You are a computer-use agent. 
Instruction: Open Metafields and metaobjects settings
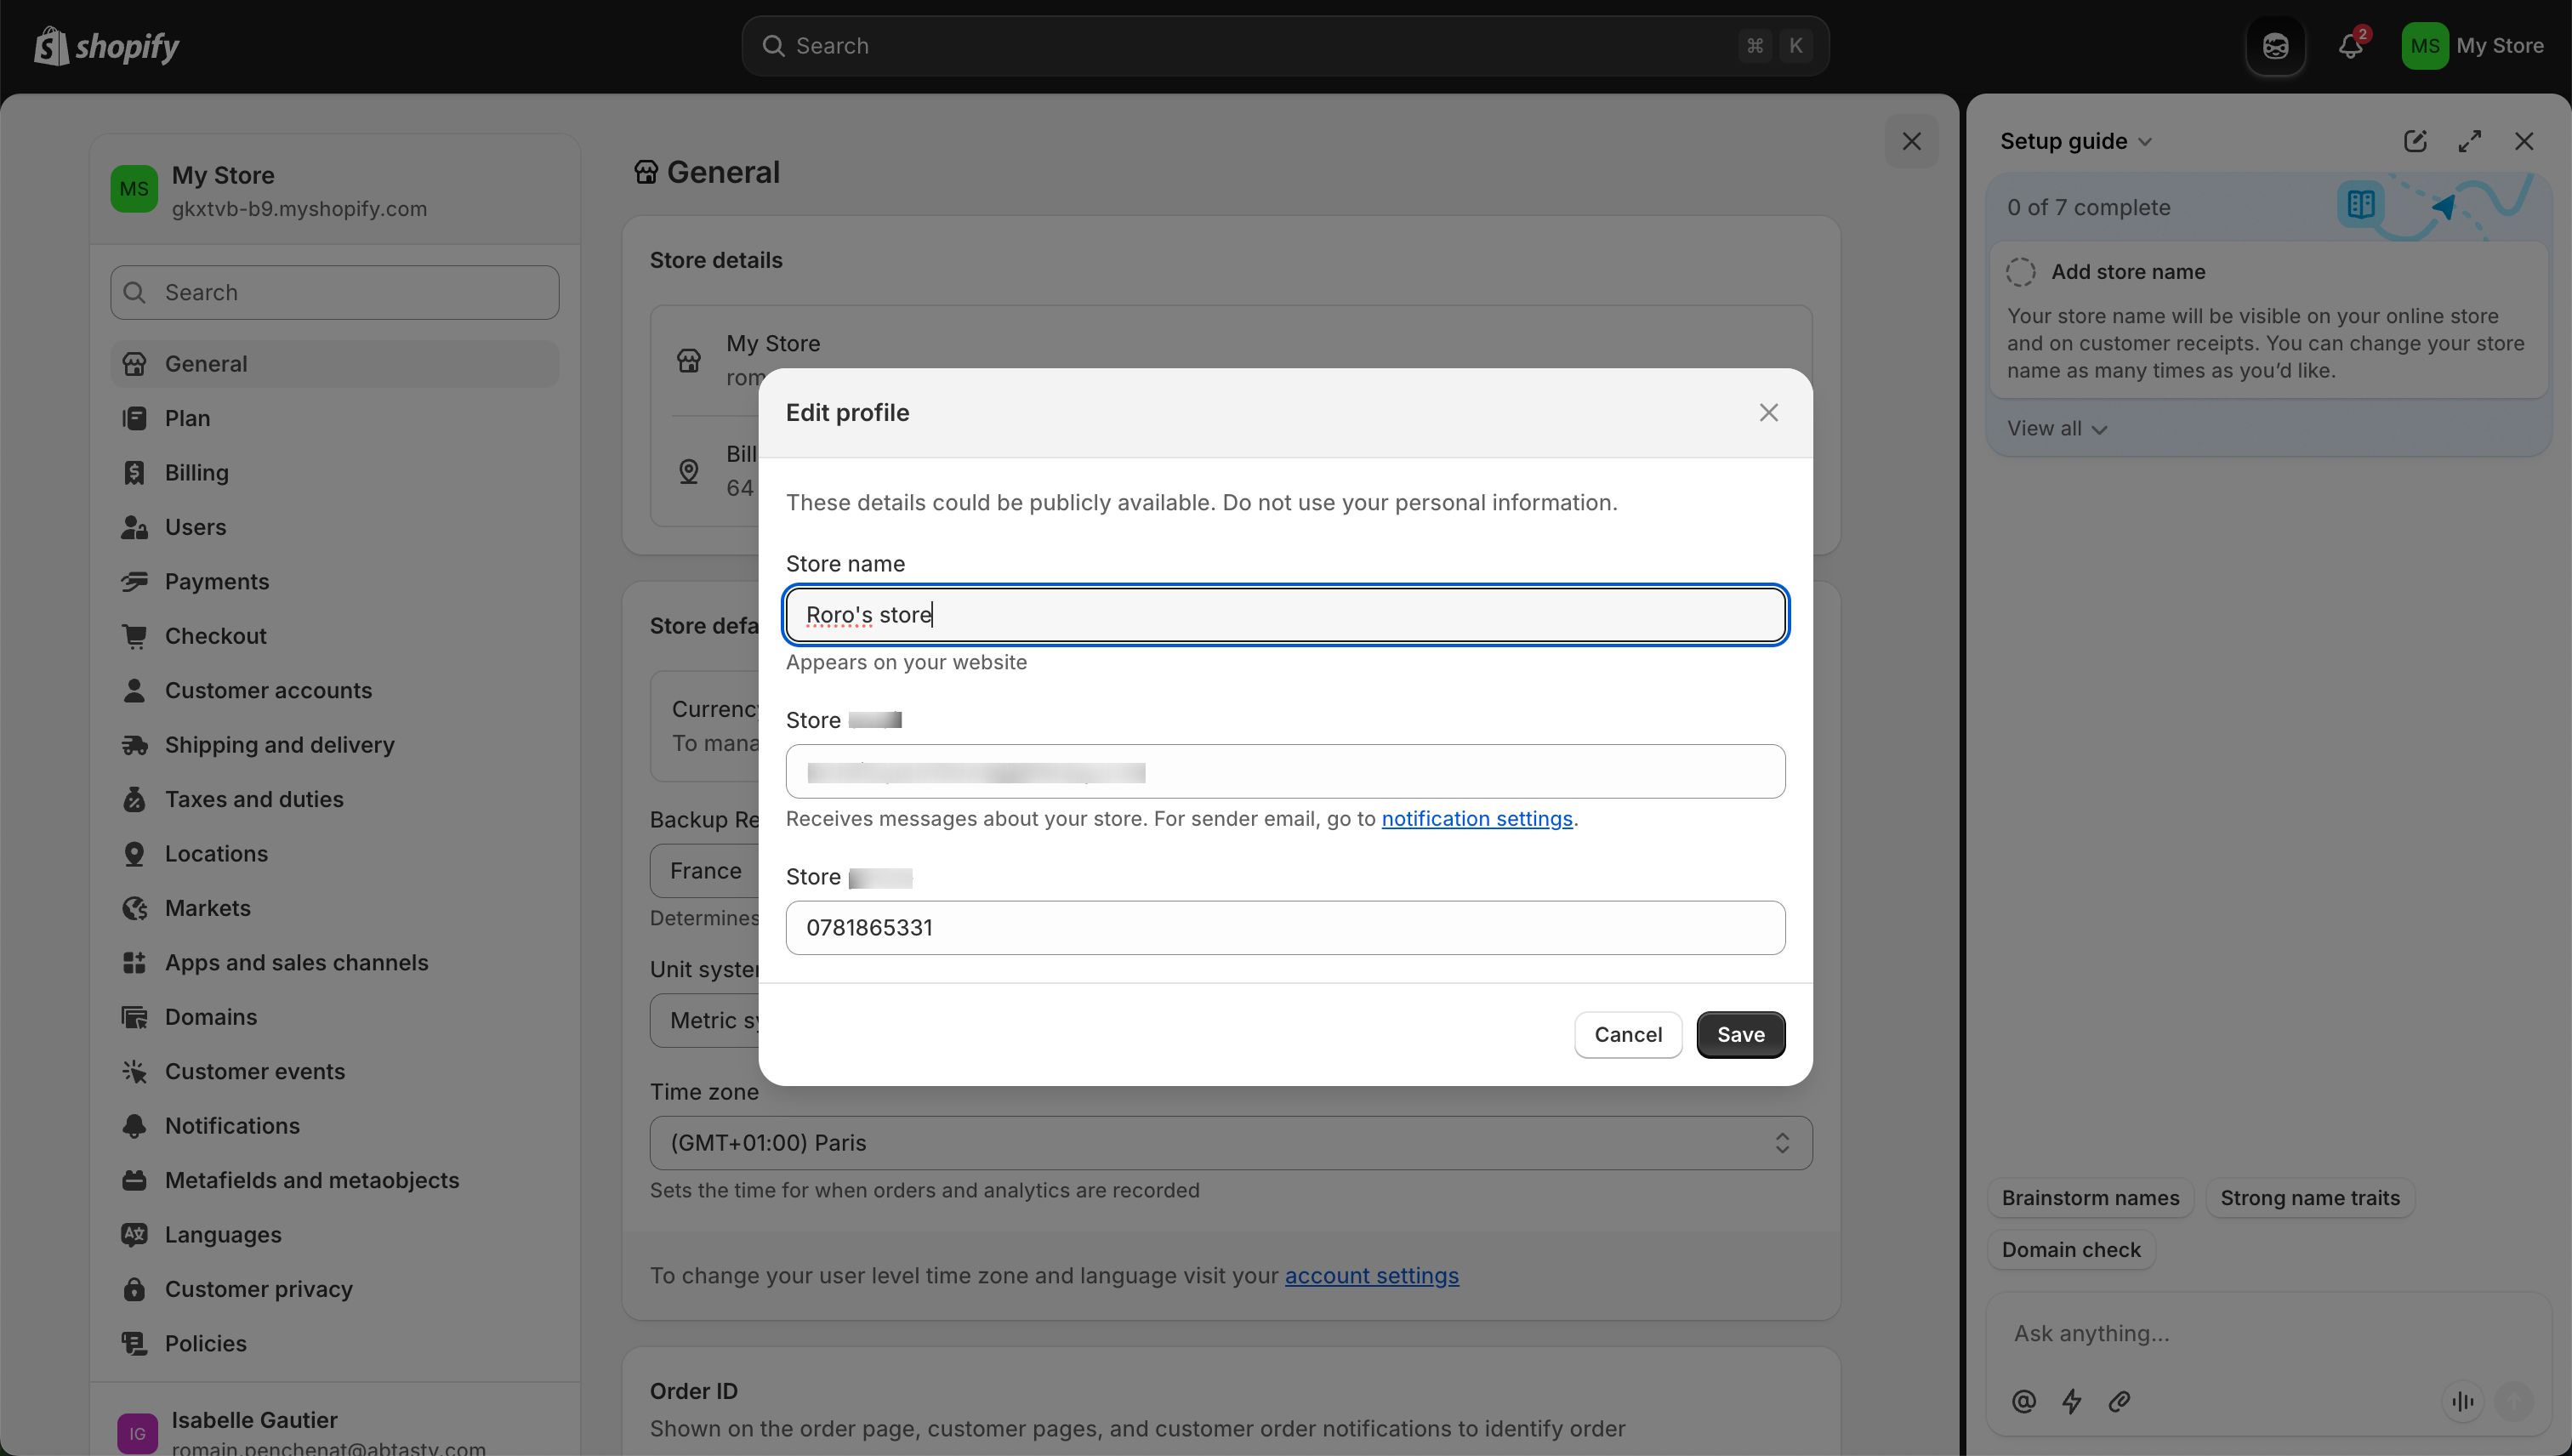click(312, 1180)
